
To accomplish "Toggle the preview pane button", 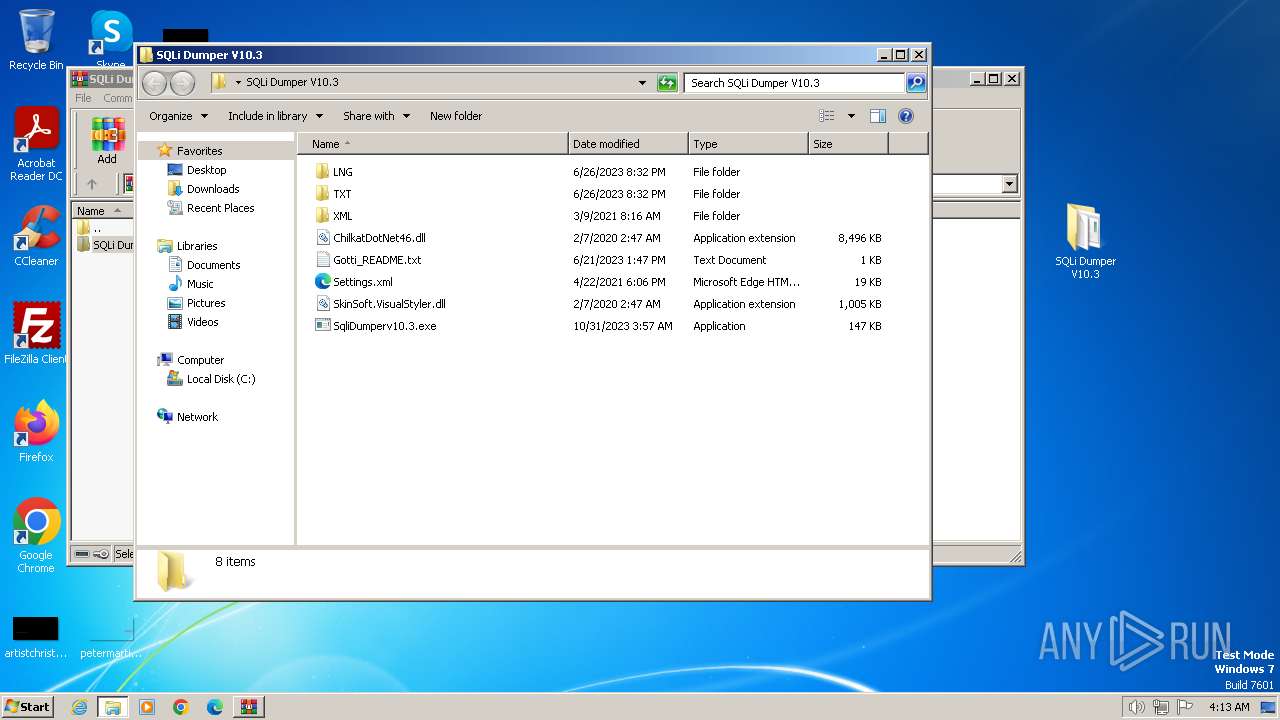I will (x=877, y=116).
